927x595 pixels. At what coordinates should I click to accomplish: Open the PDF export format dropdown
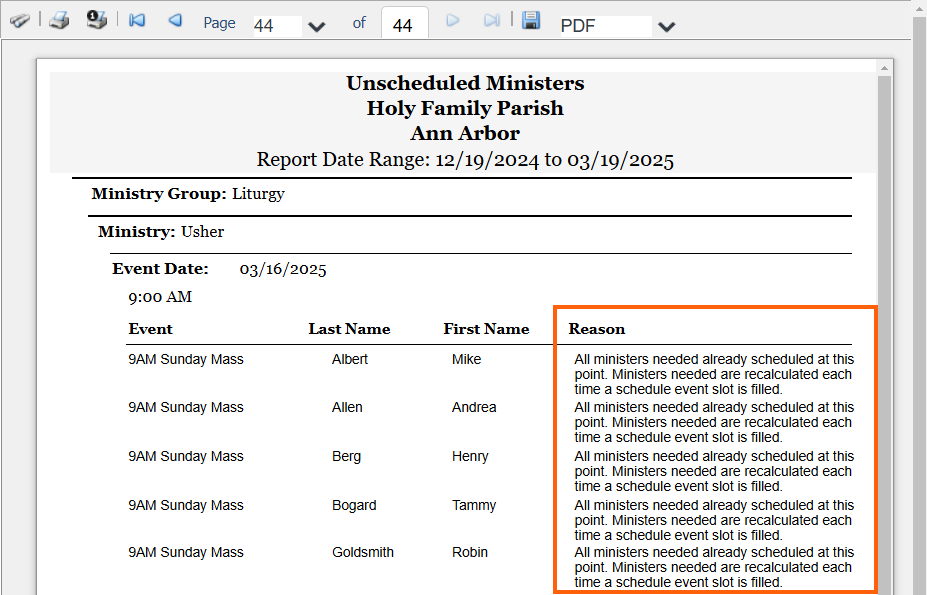(x=666, y=27)
